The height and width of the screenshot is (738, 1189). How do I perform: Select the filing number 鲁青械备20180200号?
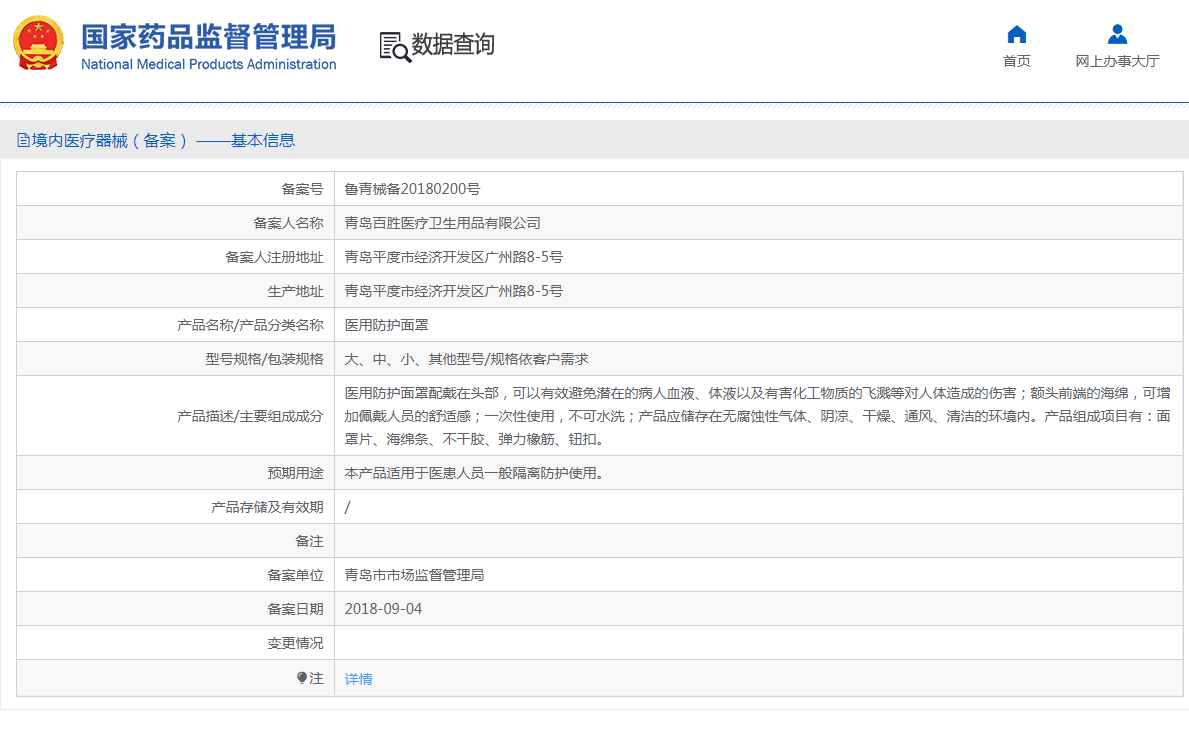coord(412,189)
